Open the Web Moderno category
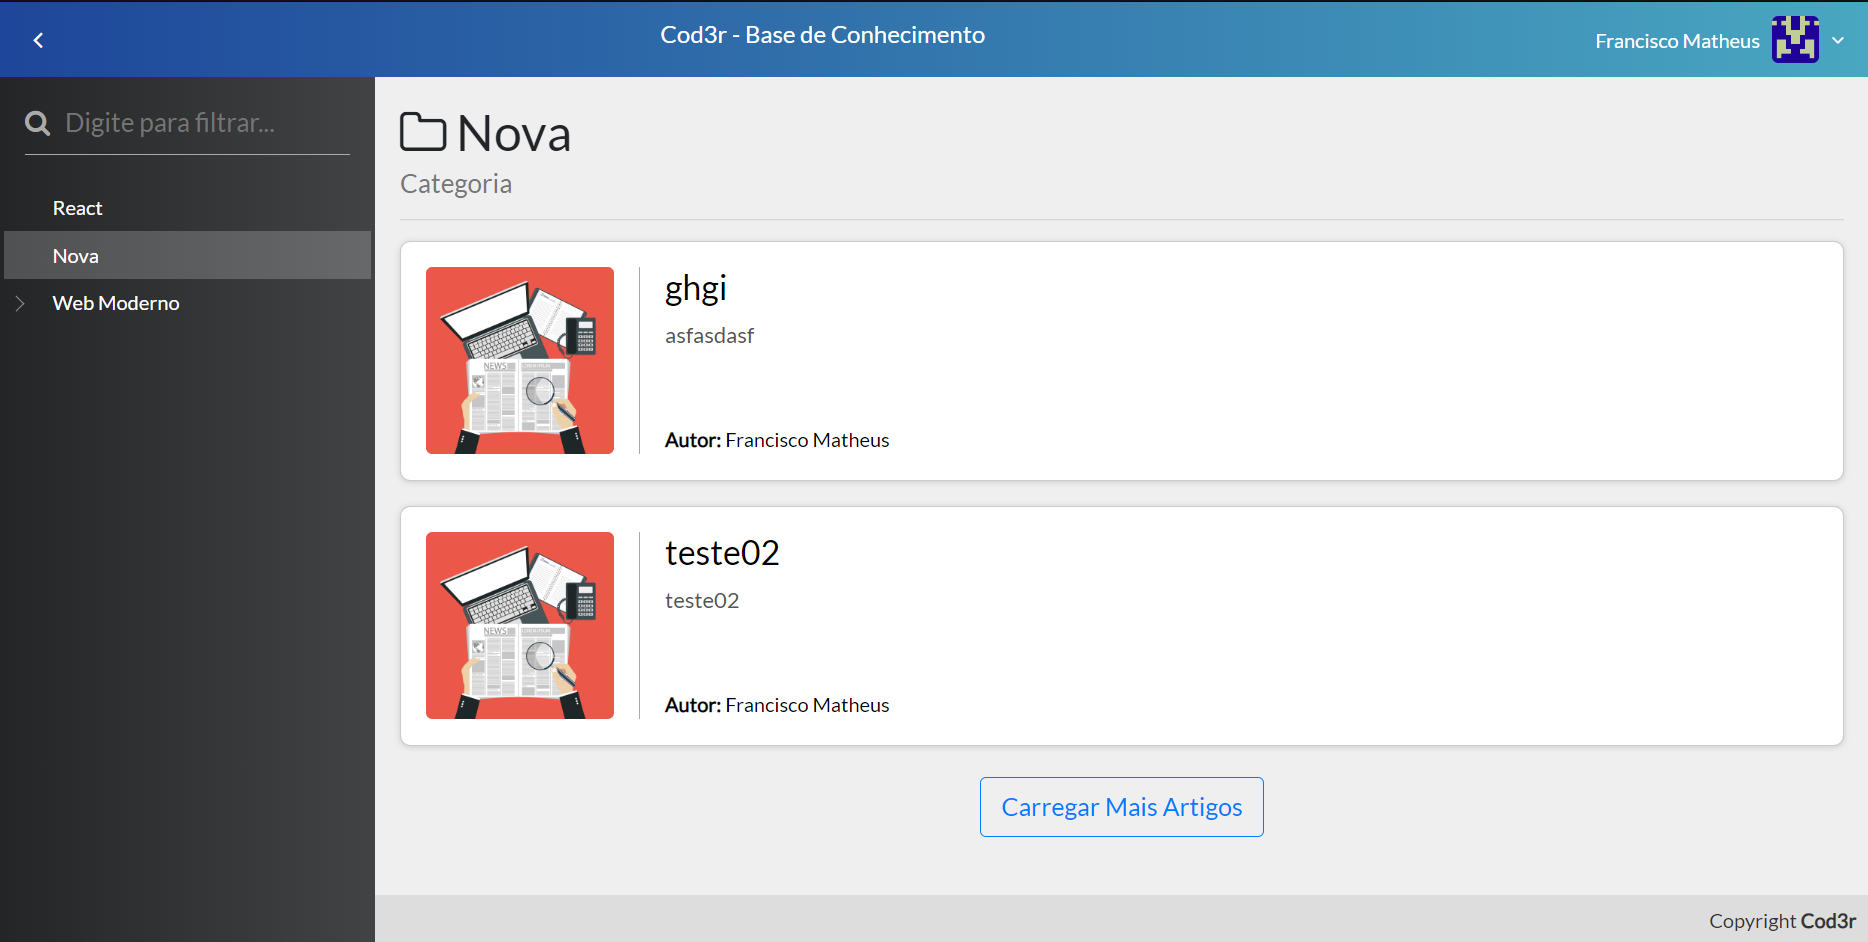 tap(116, 302)
